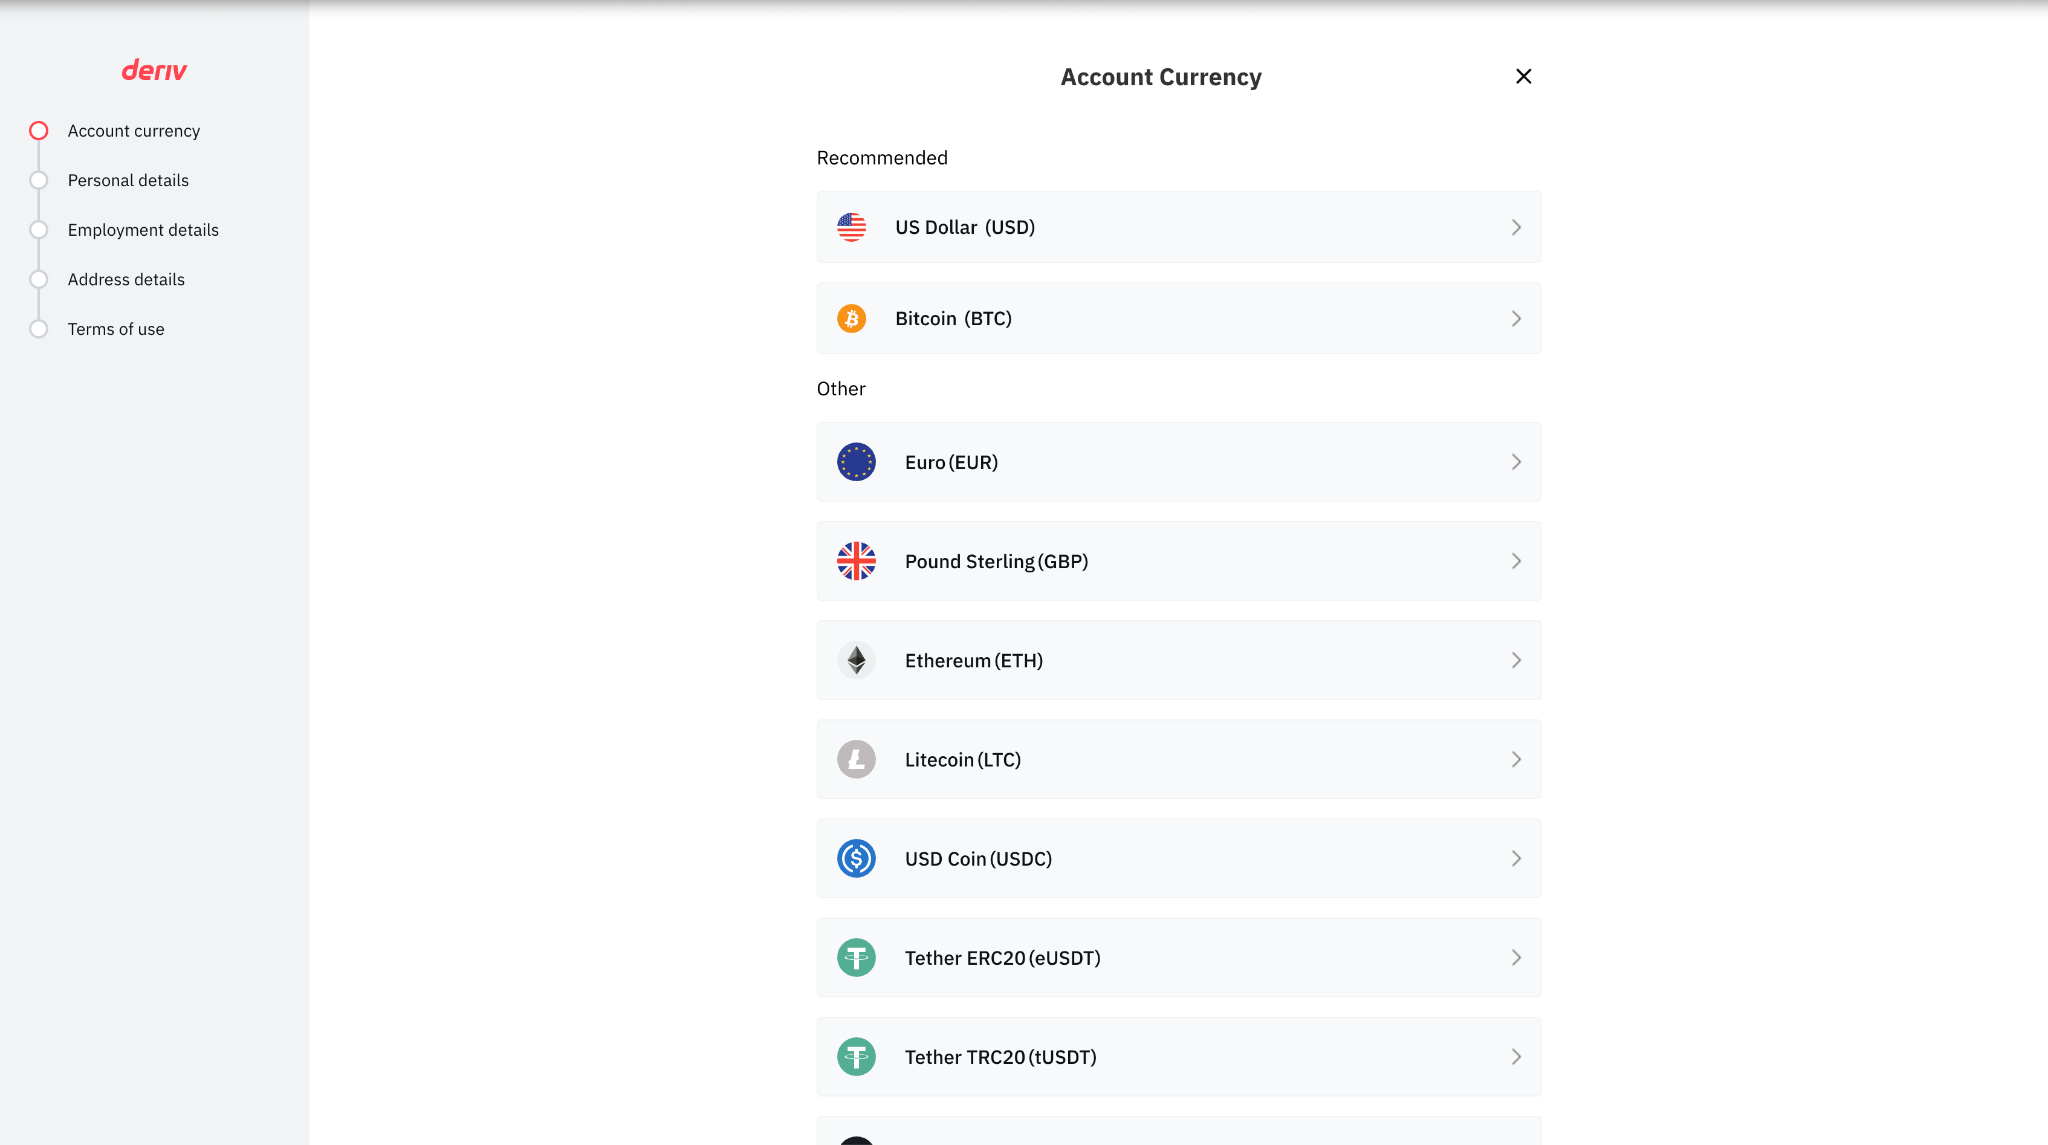Choose USD Coin (USDC) as currency

coord(1179,858)
